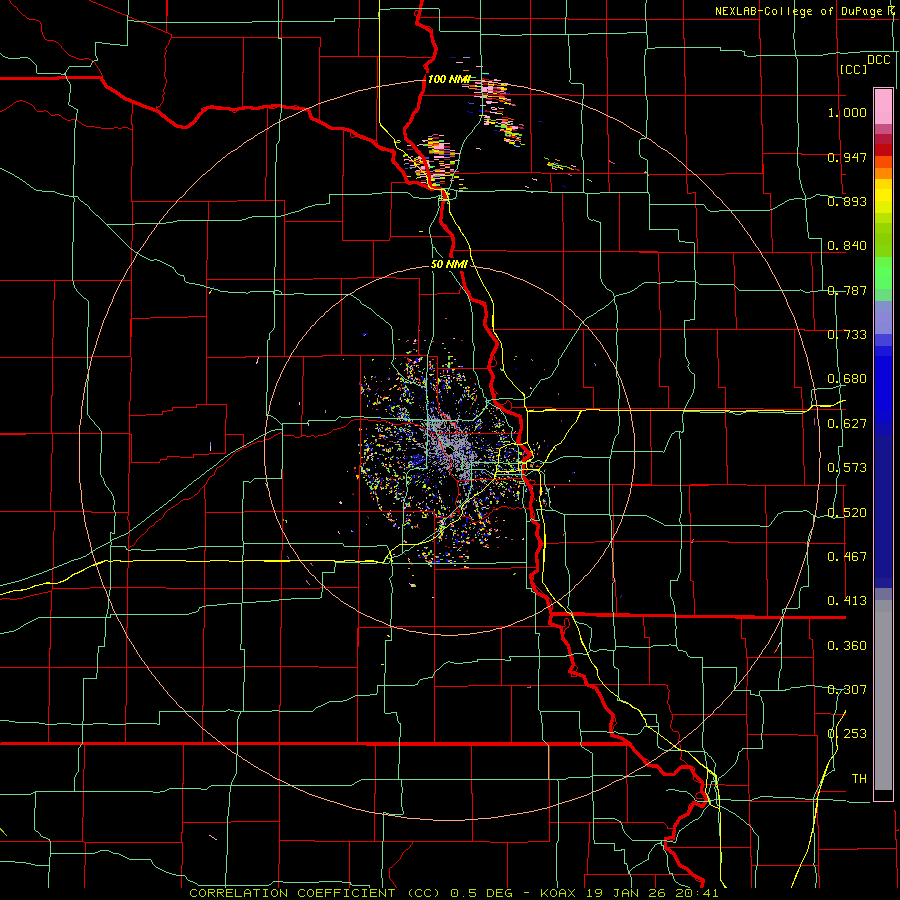900x900 pixels.
Task: Click the Correlation Coefficient KOAX caption text
Action: pyautogui.click(x=453, y=893)
